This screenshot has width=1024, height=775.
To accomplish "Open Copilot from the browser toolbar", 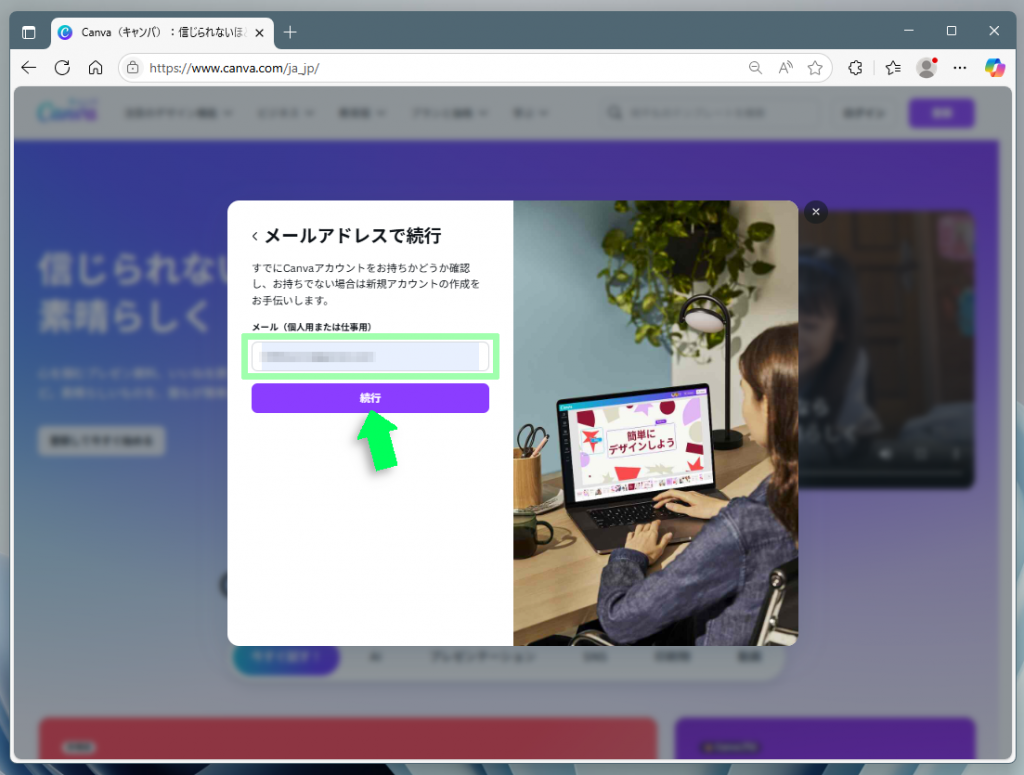I will tap(996, 68).
